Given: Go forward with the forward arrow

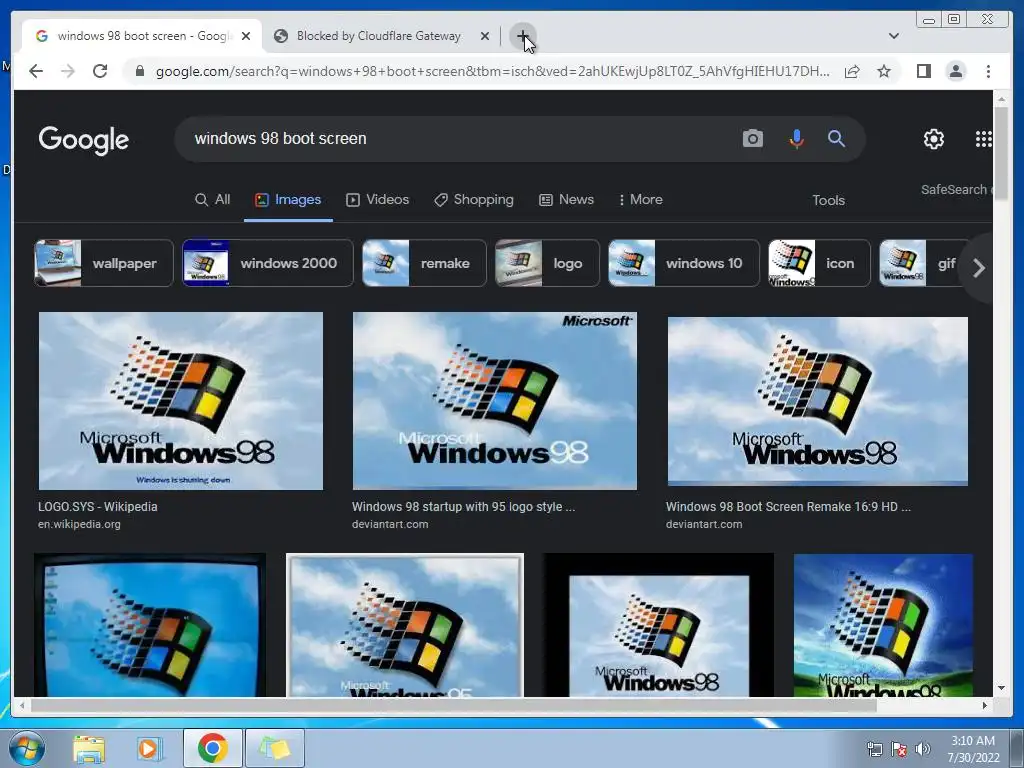Looking at the screenshot, I should [x=68, y=71].
